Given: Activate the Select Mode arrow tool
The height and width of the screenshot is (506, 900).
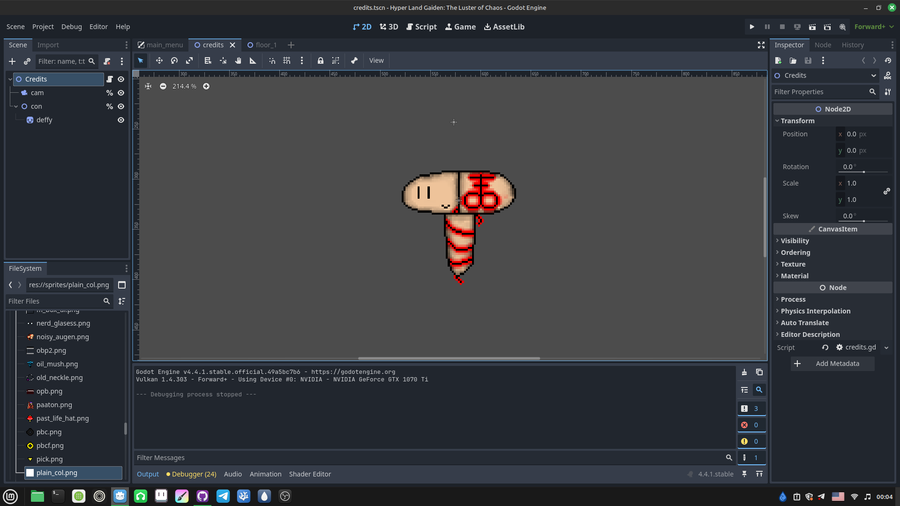Looking at the screenshot, I should tap(141, 60).
